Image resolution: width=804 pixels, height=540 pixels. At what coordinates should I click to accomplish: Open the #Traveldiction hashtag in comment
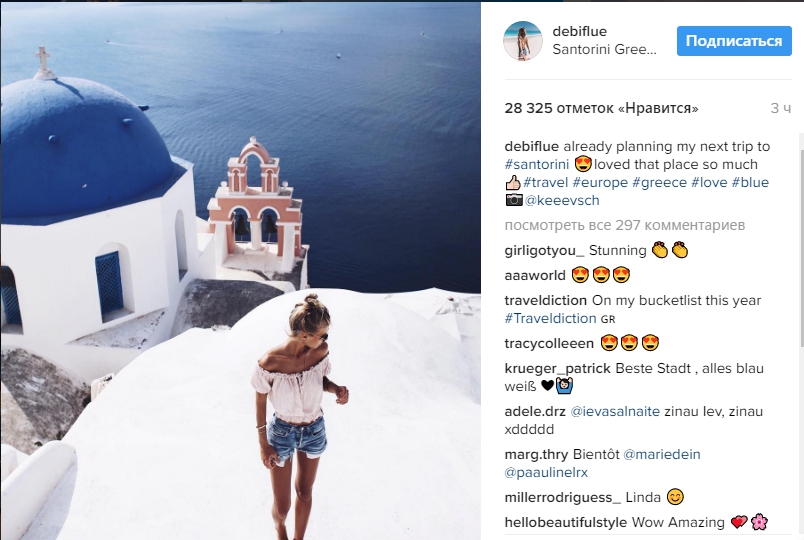click(550, 318)
